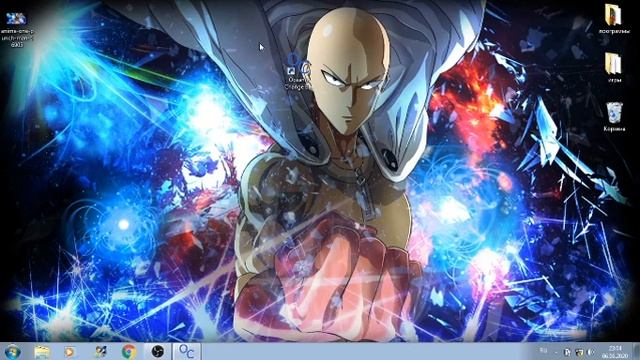Open Google Chrome from the taskbar
640x360 pixels.
pyautogui.click(x=129, y=351)
